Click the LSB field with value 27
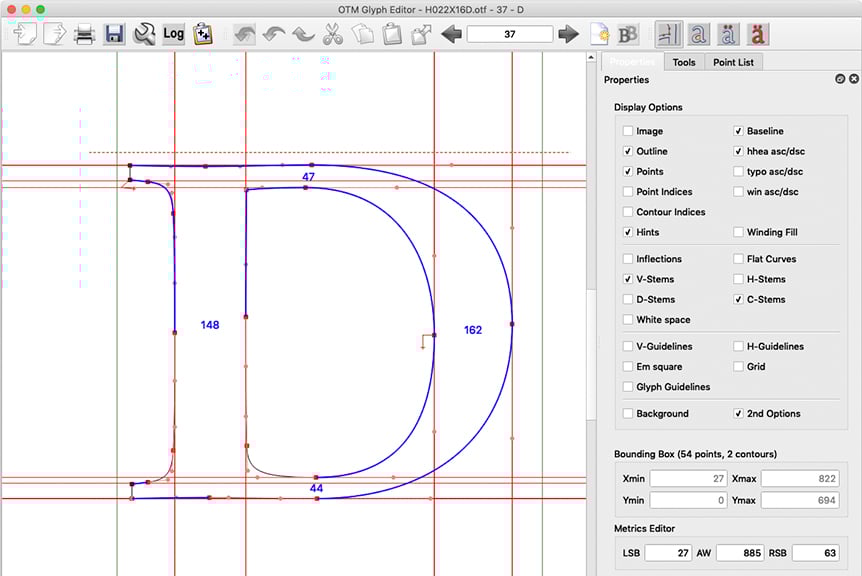The height and width of the screenshot is (576, 862). coord(668,553)
